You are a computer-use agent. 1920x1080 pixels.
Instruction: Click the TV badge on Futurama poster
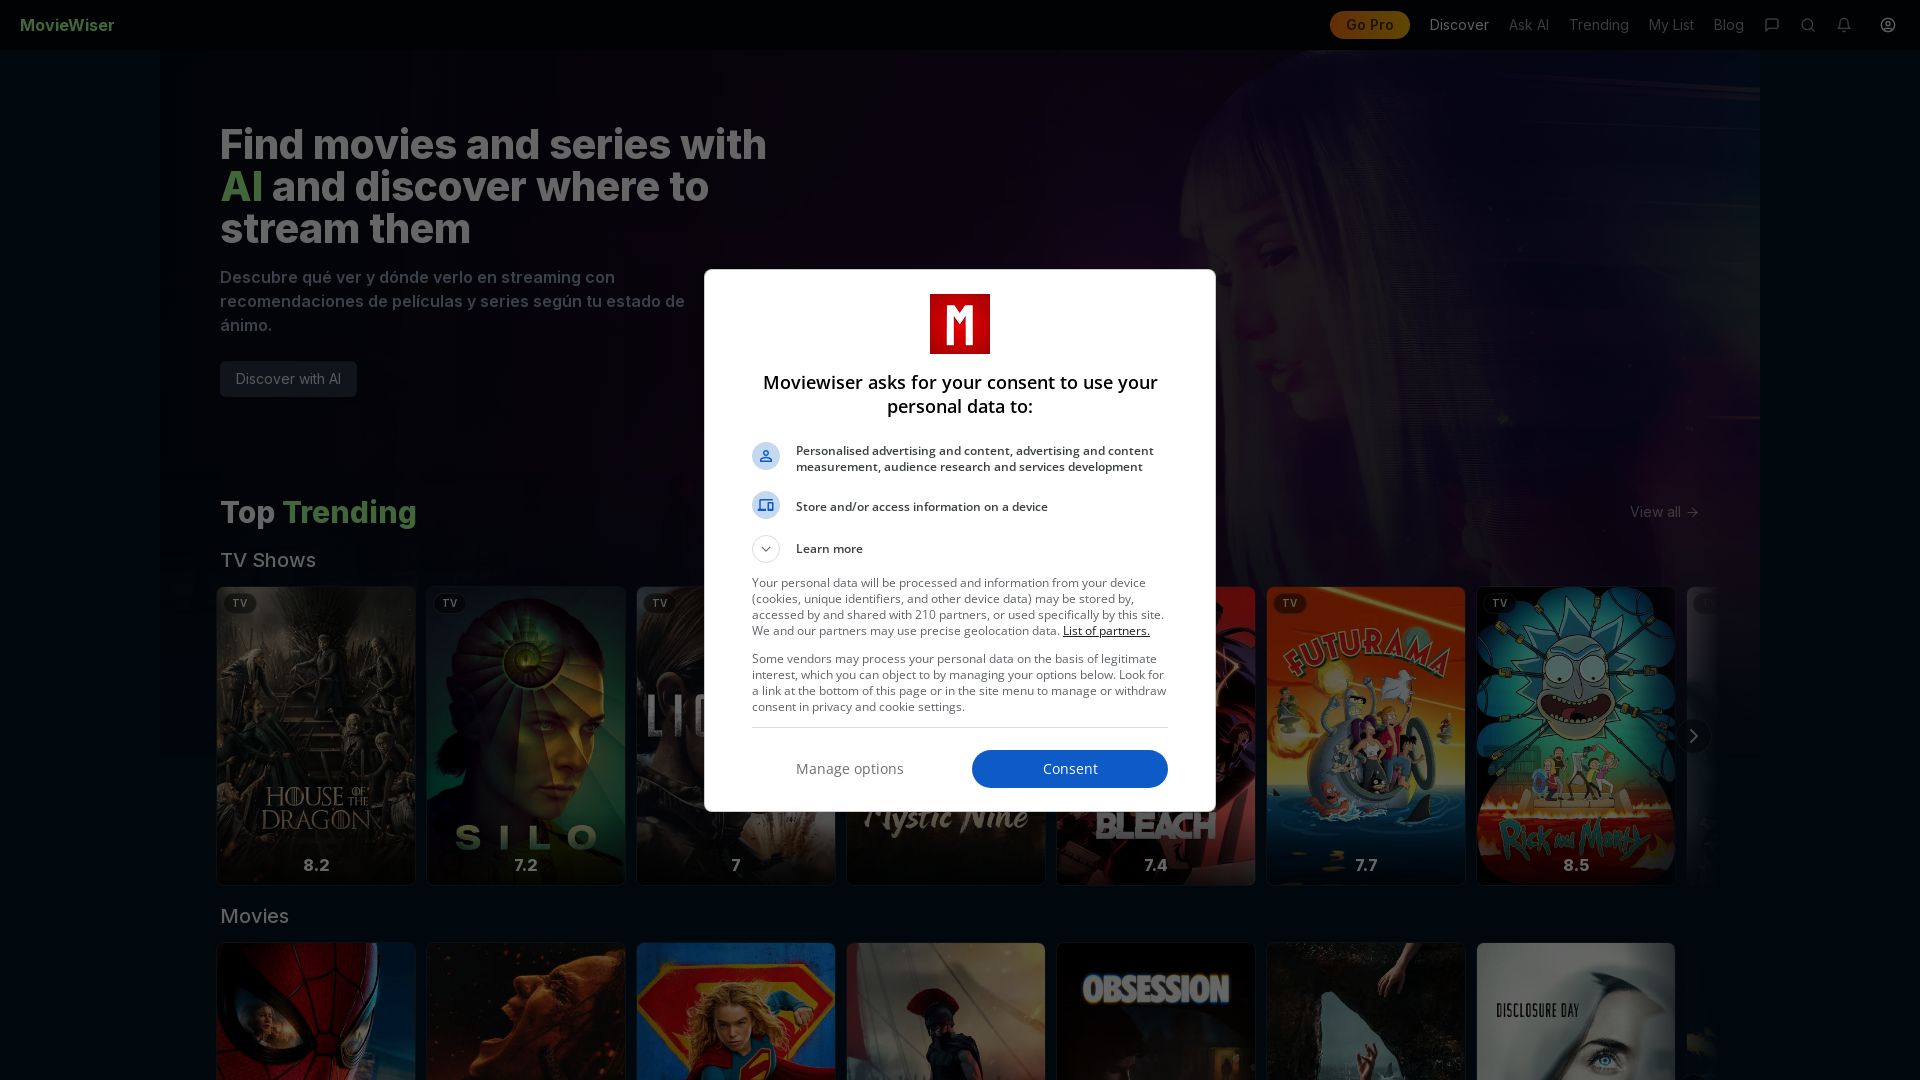(1290, 603)
